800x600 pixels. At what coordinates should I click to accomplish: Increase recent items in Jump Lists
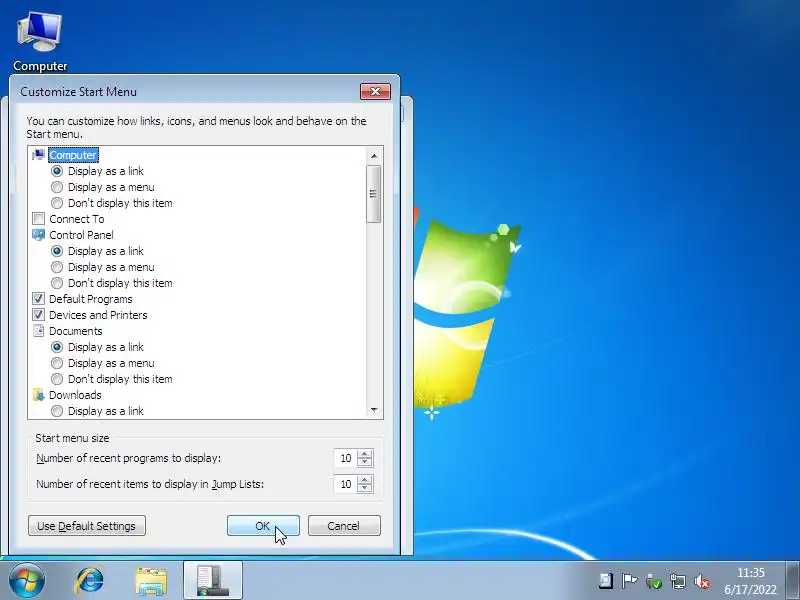(365, 479)
